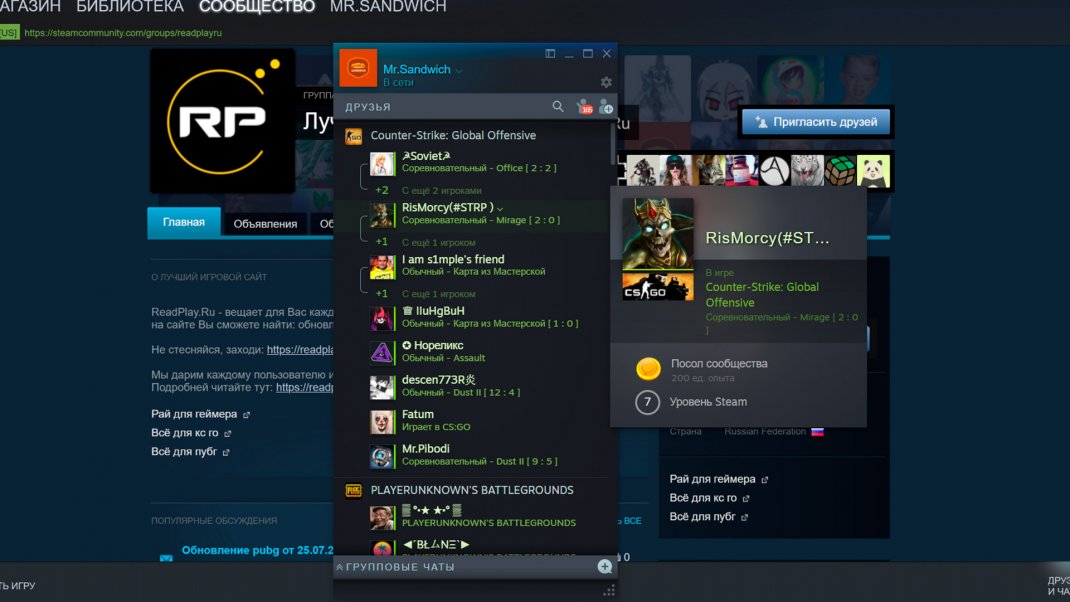
Task: Click Пригласить друзей button
Action: click(x=815, y=122)
